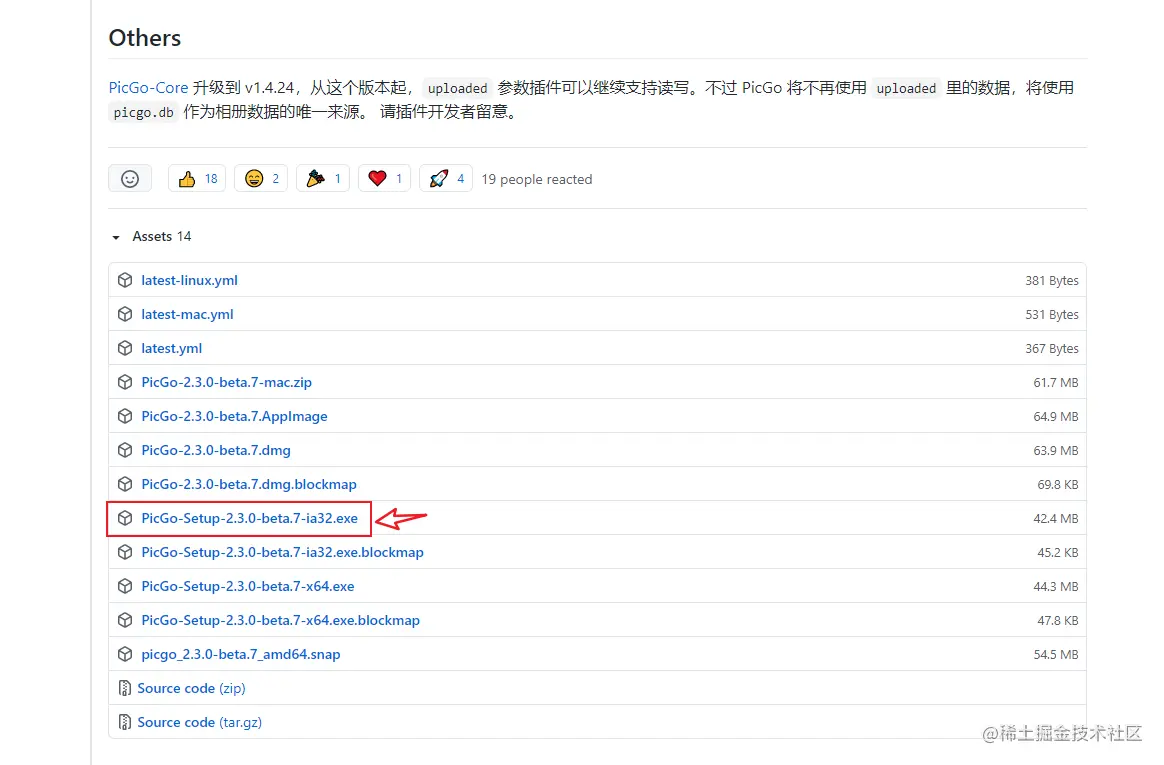
Task: Download PicGo-Setup-2.3.0-beta.7-ia32.exe
Action: (249, 519)
